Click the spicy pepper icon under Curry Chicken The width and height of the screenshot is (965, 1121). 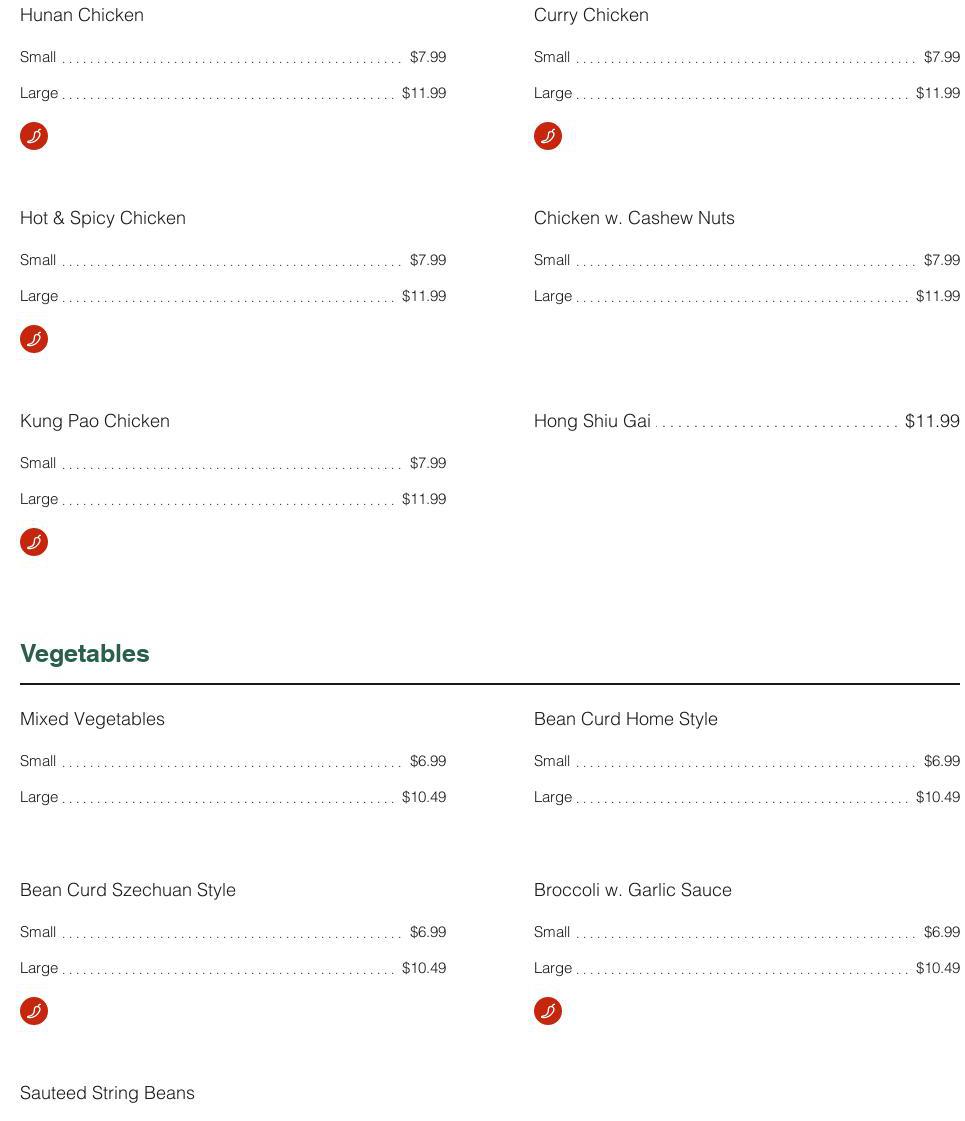pos(548,136)
